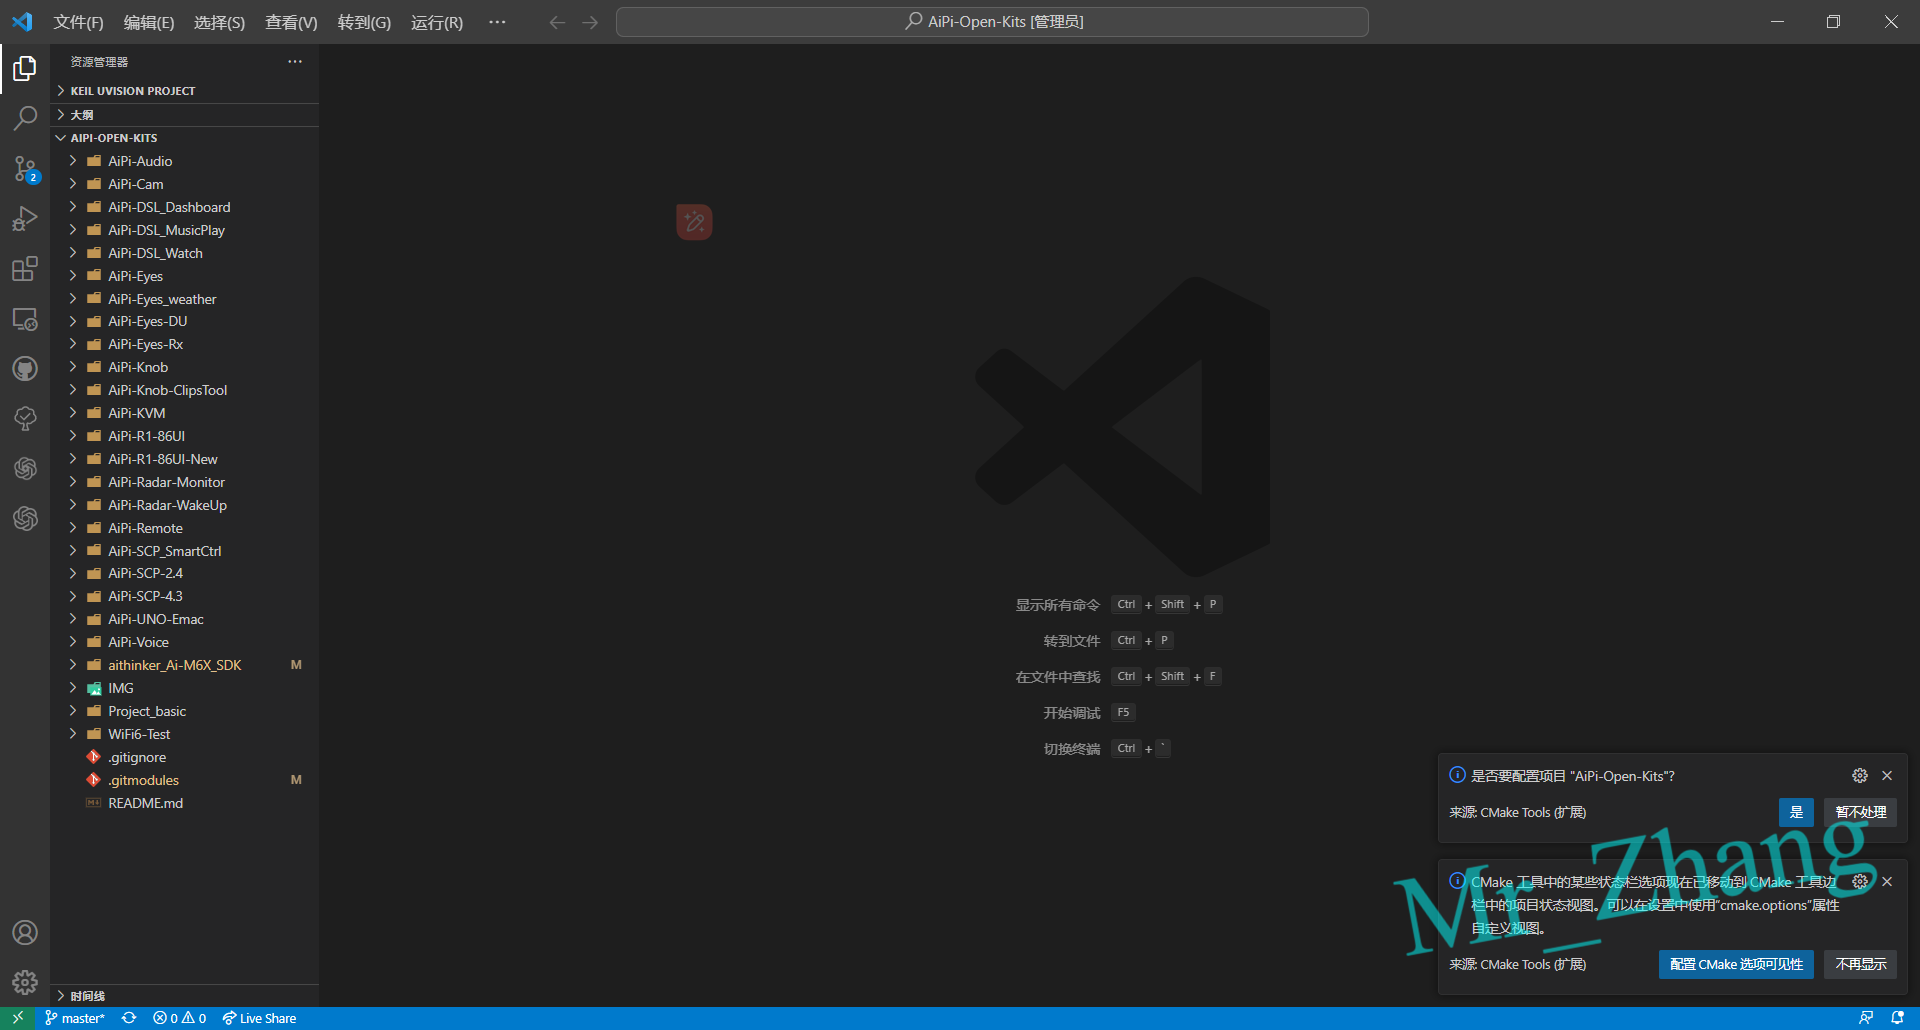Expand the AiPi-SCP_SmartCtrl folder

pyautogui.click(x=185, y=551)
